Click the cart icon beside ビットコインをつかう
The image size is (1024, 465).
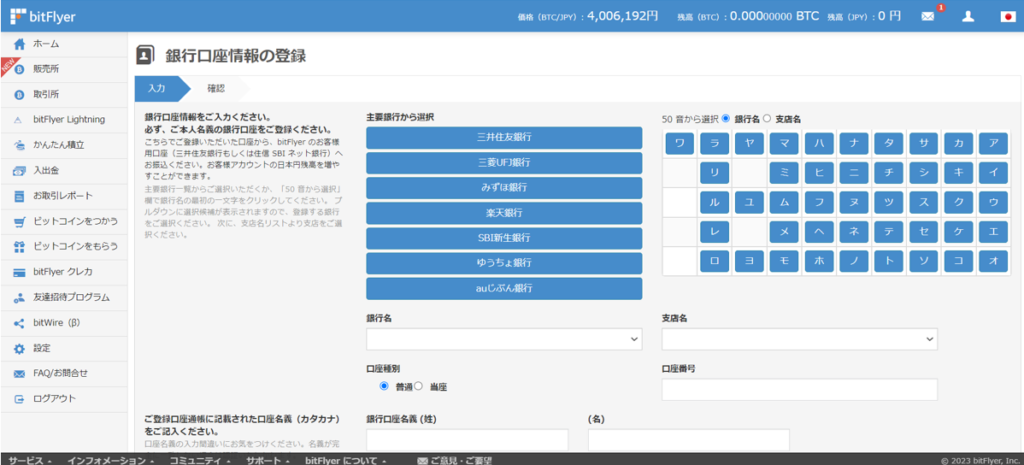pos(20,221)
